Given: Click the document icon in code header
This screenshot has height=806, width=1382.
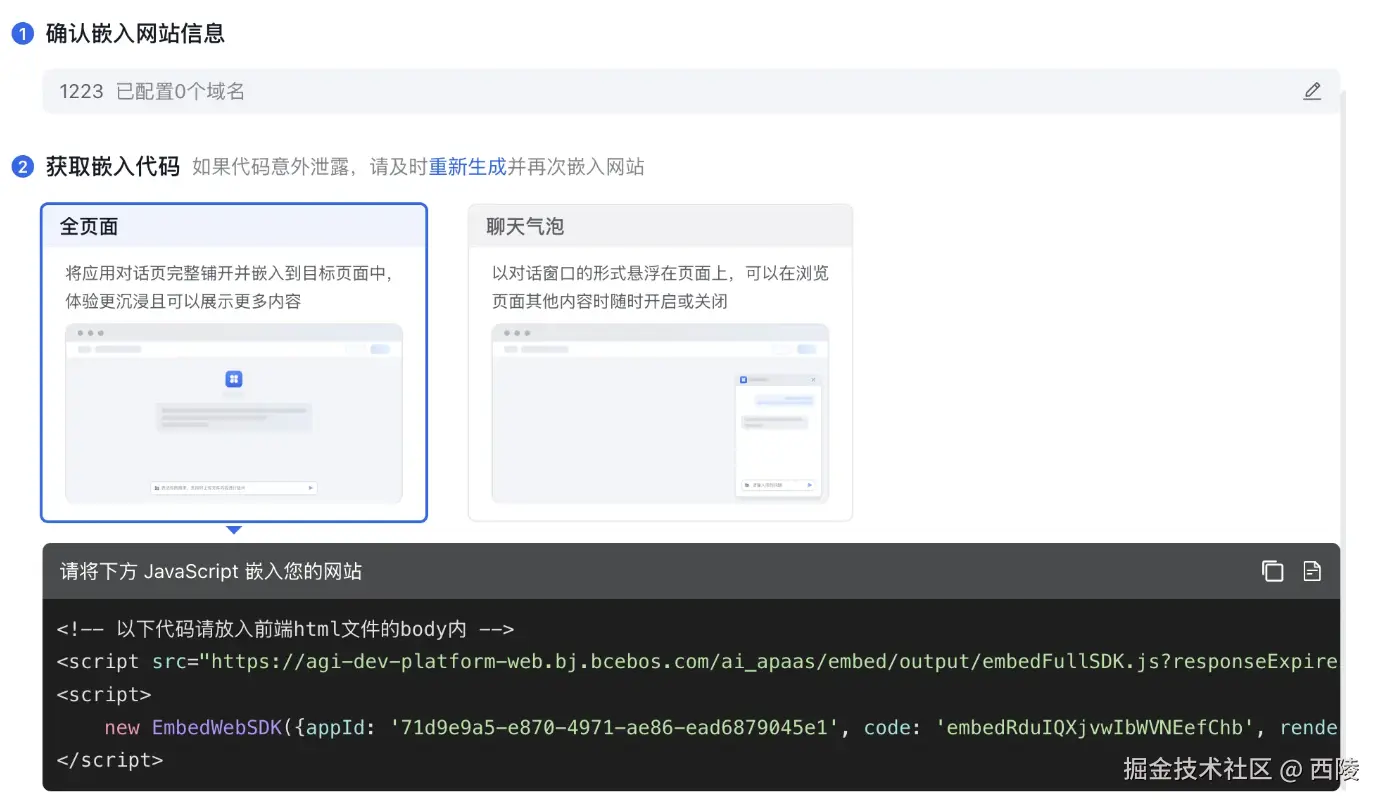Looking at the screenshot, I should [x=1312, y=571].
